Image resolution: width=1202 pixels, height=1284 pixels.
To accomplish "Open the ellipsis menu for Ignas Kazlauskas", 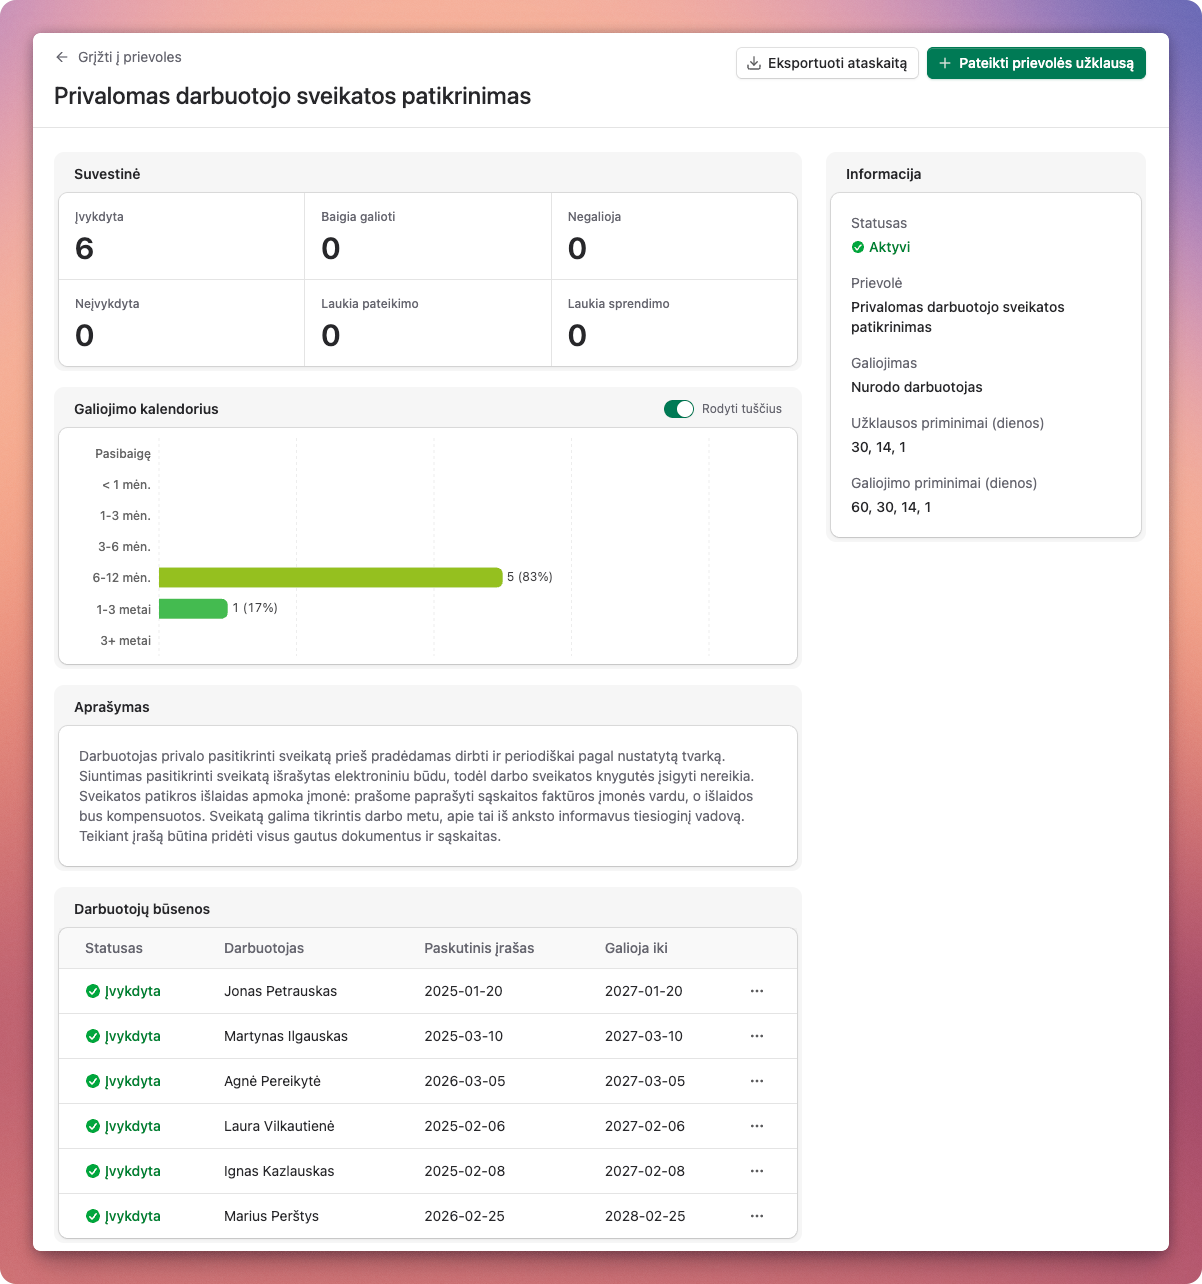I will coord(756,1171).
